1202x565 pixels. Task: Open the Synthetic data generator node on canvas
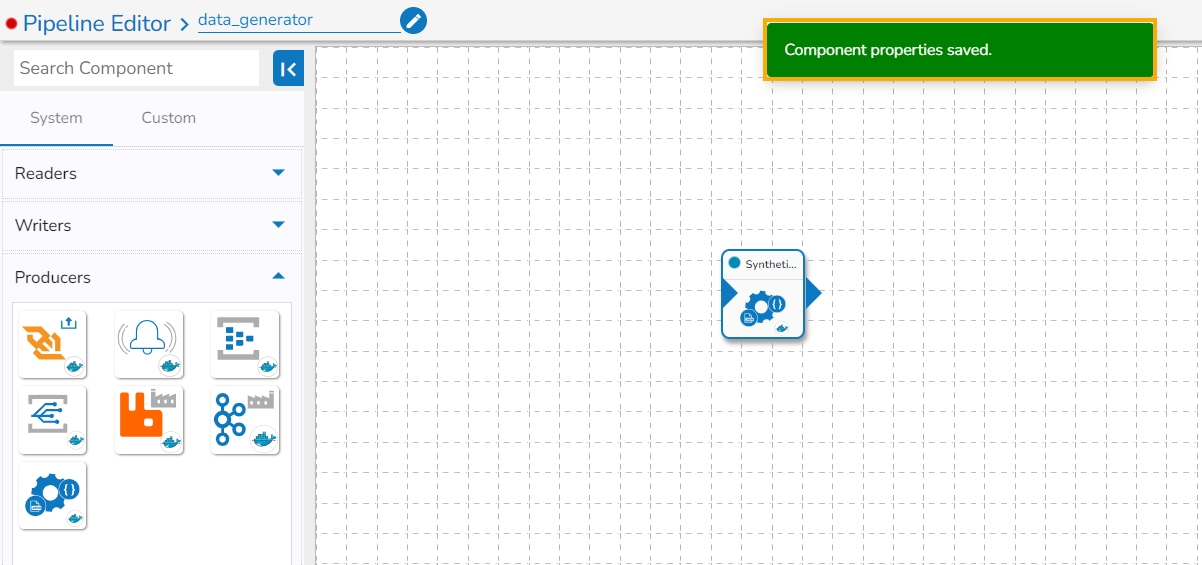coord(763,294)
